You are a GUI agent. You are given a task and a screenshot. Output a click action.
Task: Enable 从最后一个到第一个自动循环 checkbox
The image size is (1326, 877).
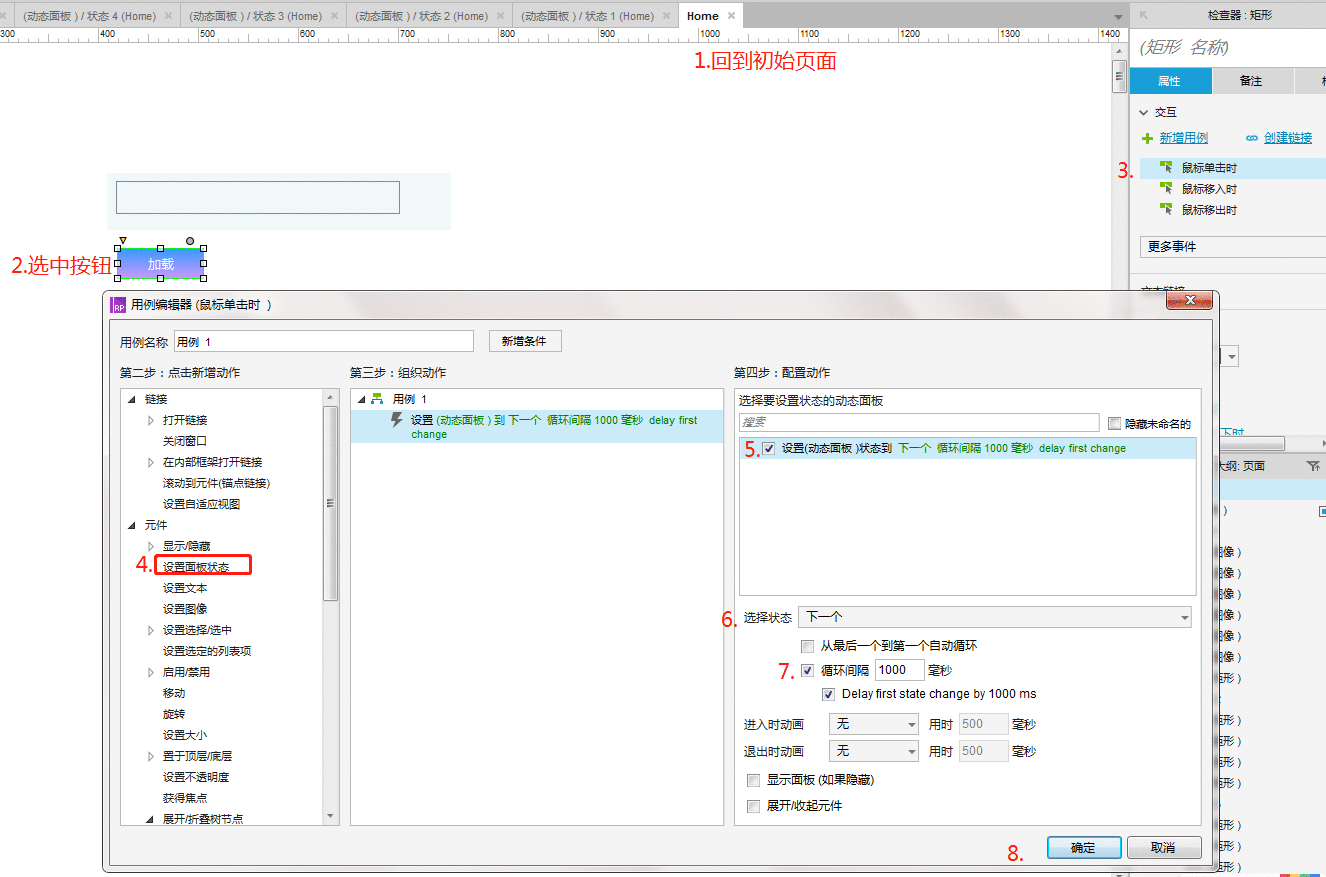point(808,647)
